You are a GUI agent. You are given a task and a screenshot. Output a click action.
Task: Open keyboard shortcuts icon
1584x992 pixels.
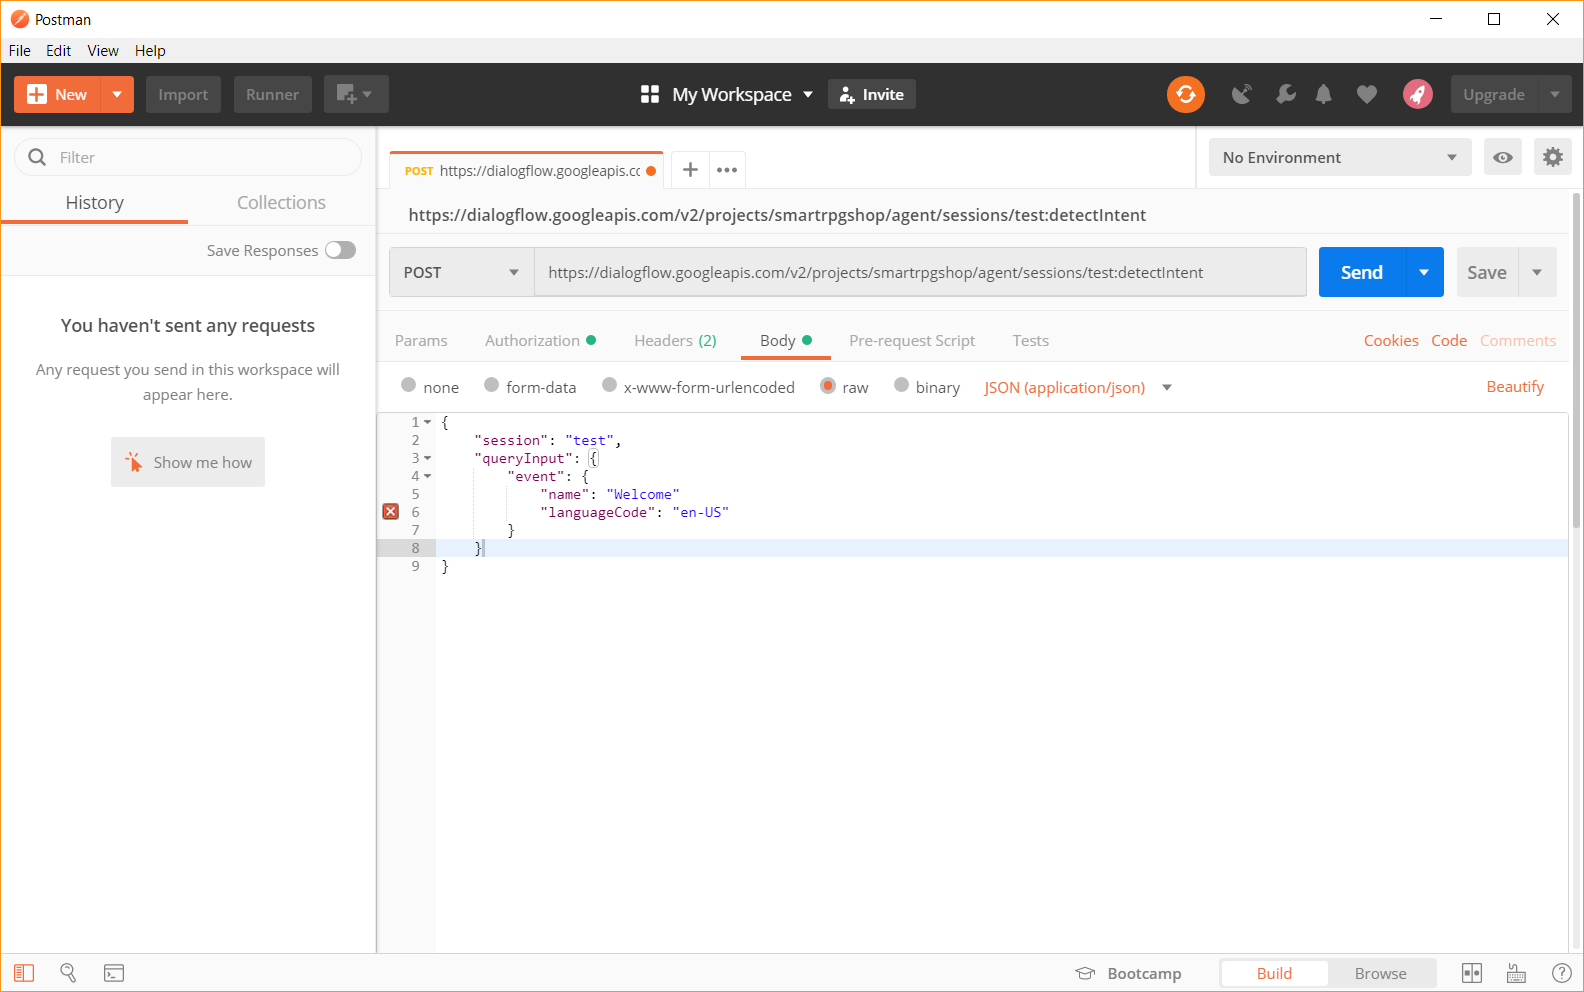coord(1516,973)
